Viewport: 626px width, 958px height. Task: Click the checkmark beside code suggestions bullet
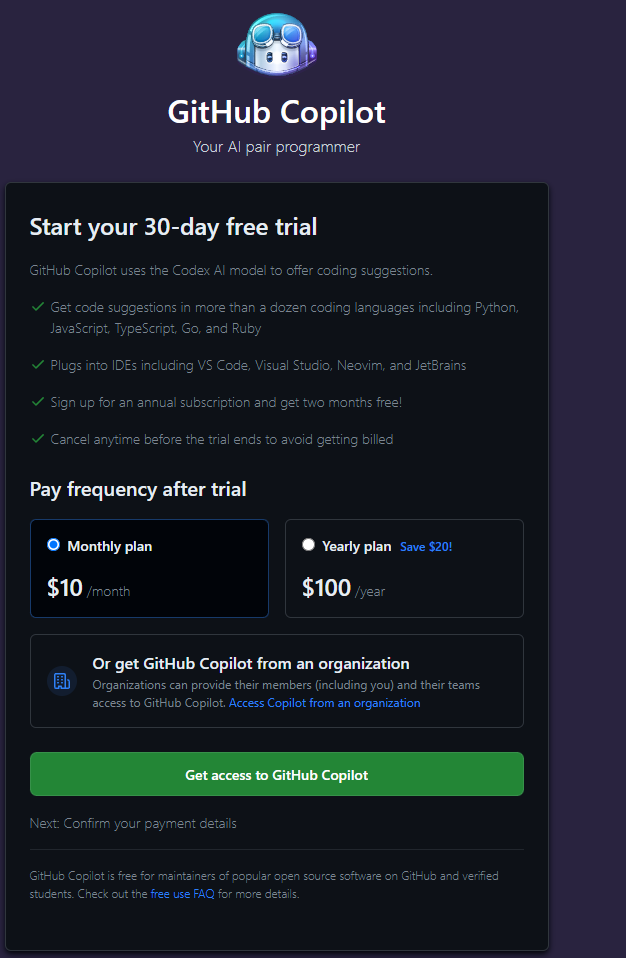click(38, 306)
